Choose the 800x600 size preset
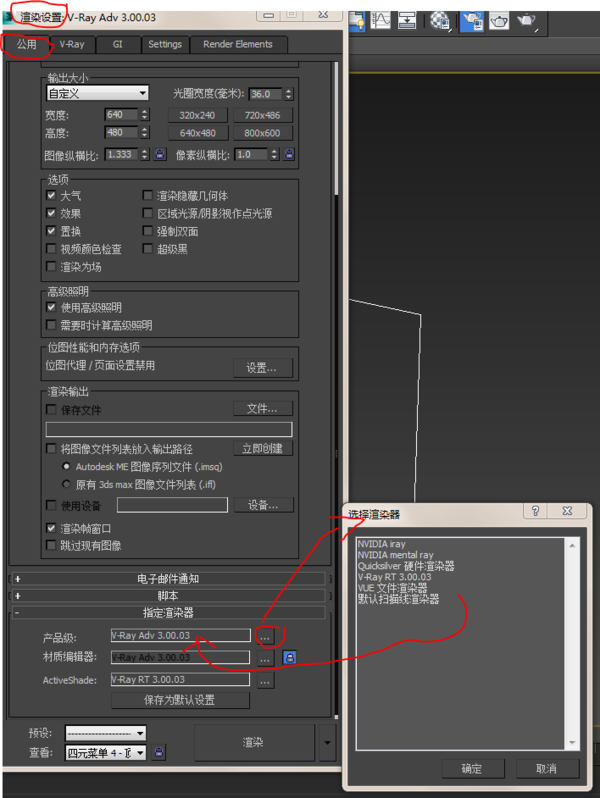 [263, 133]
